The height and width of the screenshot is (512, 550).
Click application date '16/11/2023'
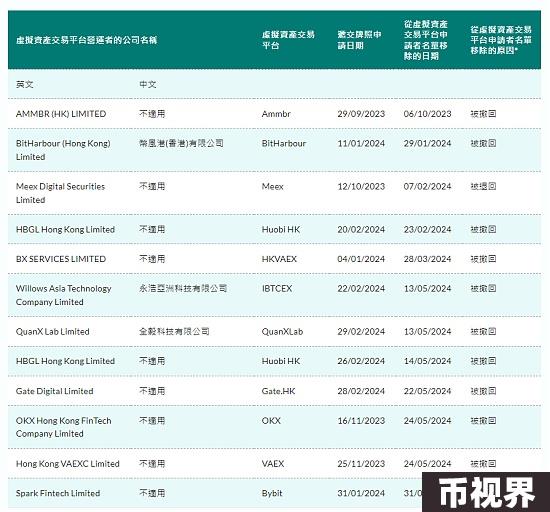[x=361, y=421]
